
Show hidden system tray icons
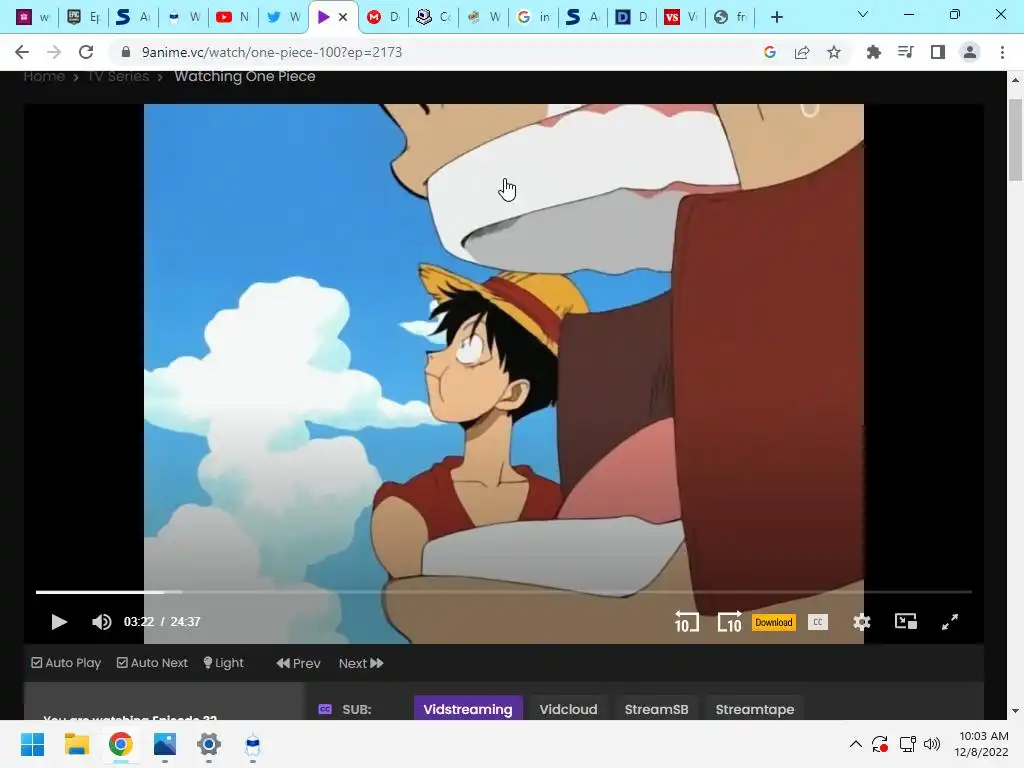click(856, 744)
